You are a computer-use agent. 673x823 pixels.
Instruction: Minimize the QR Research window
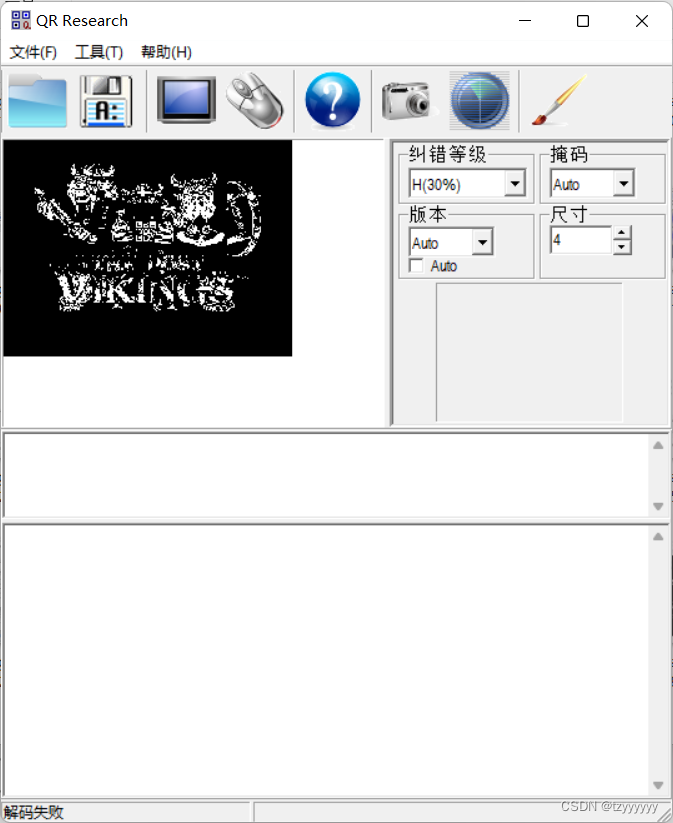[x=525, y=21]
